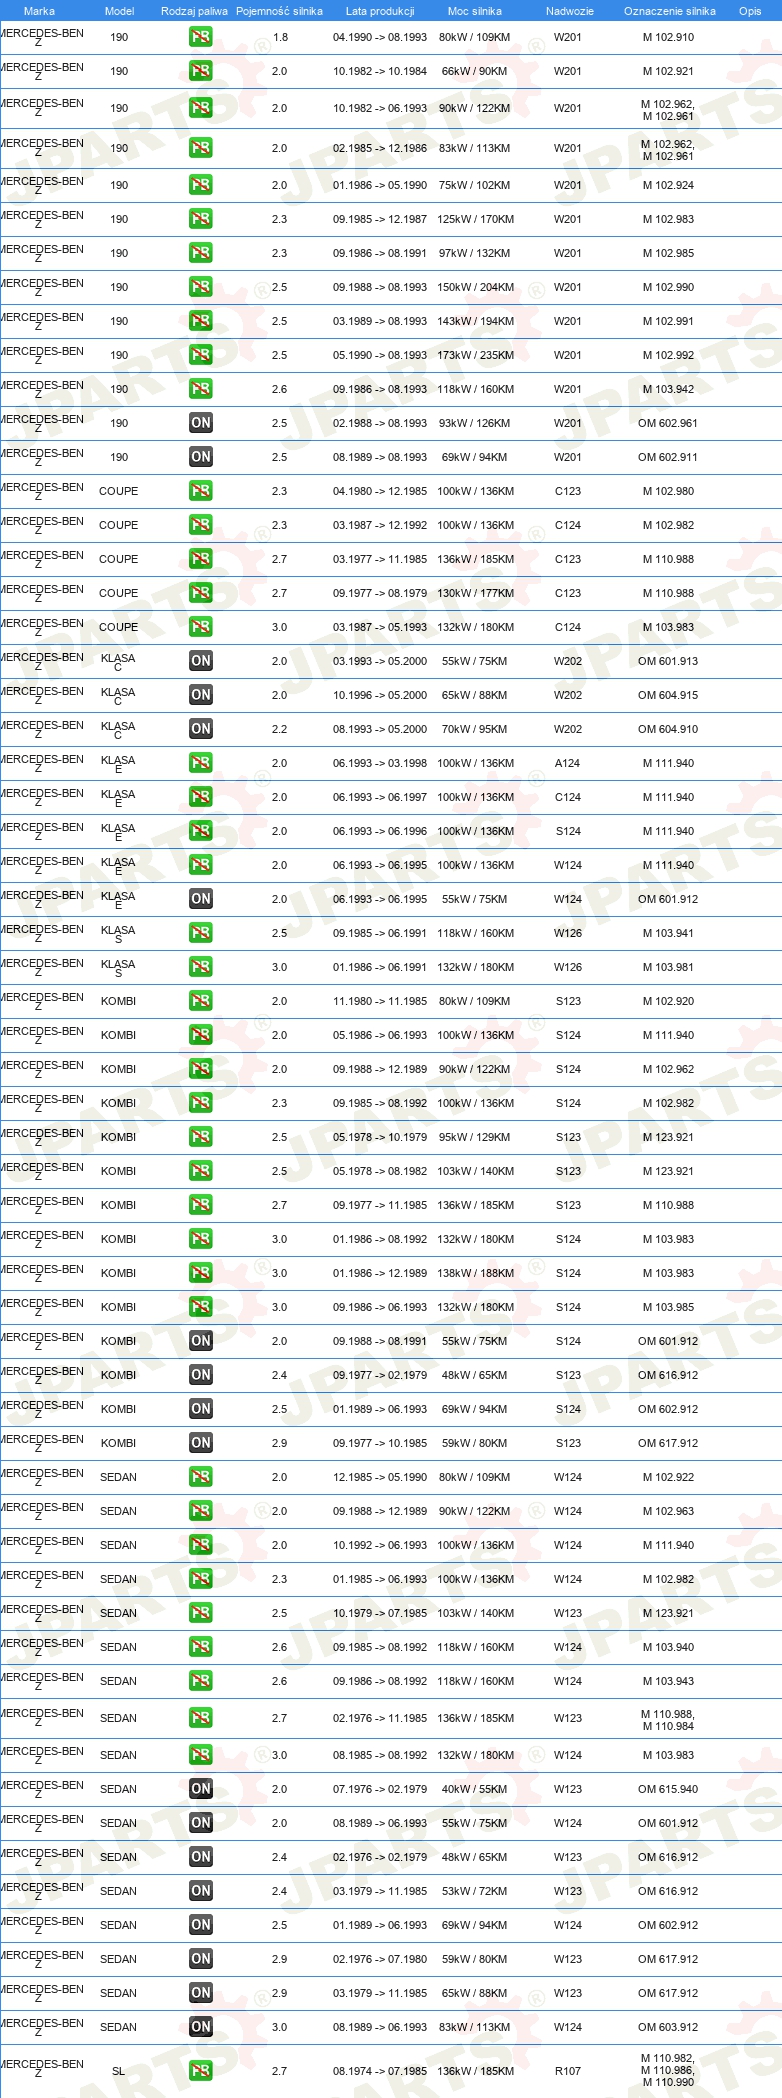This screenshot has height=2098, width=782.
Task: Select the ON diesel icon for OM 604.910
Action: pyautogui.click(x=201, y=729)
